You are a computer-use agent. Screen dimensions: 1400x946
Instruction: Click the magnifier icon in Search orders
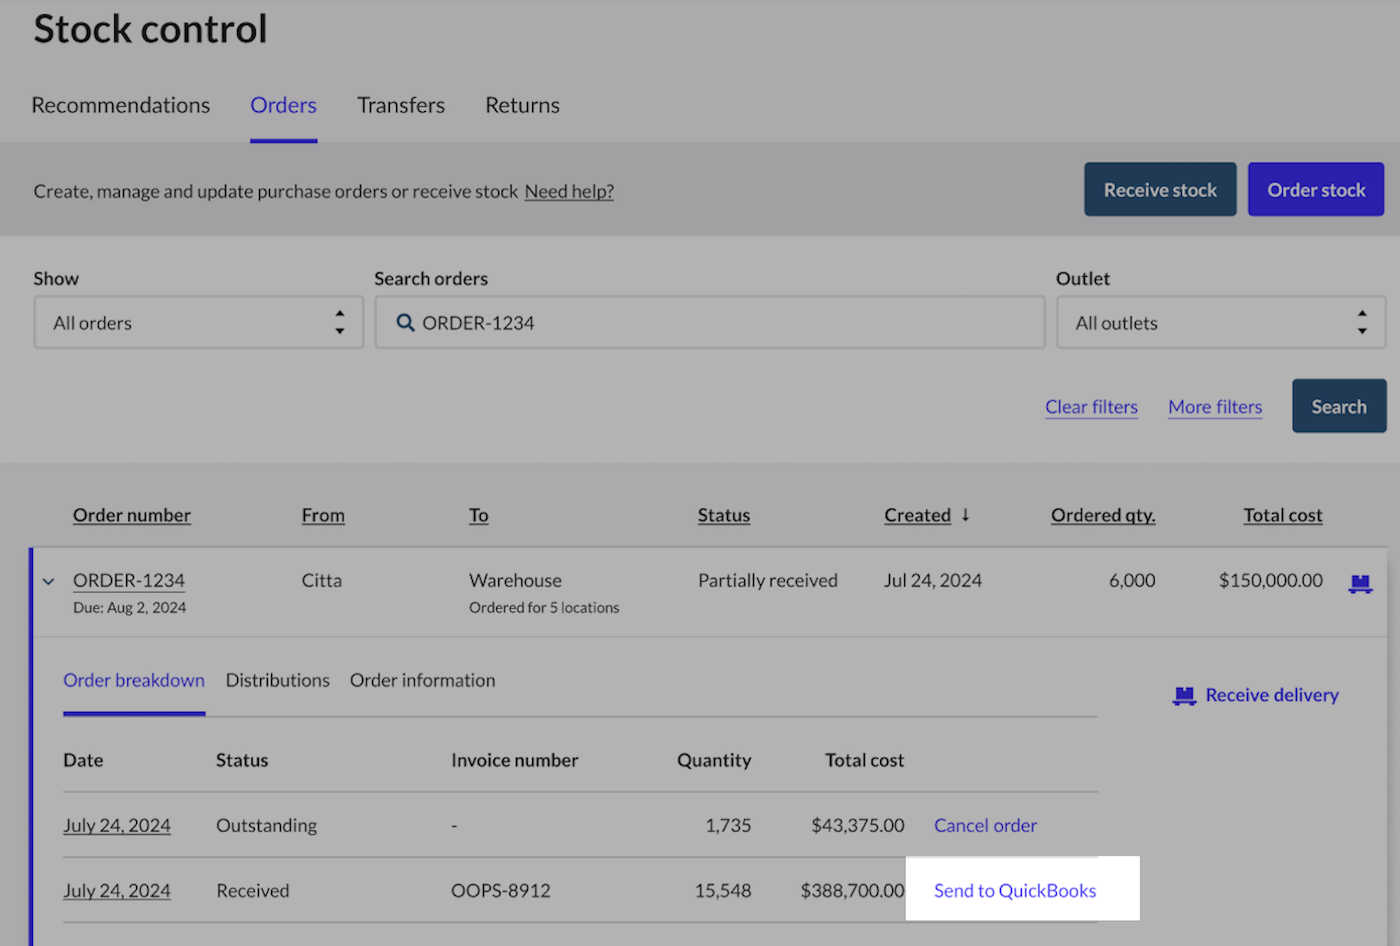pos(405,323)
